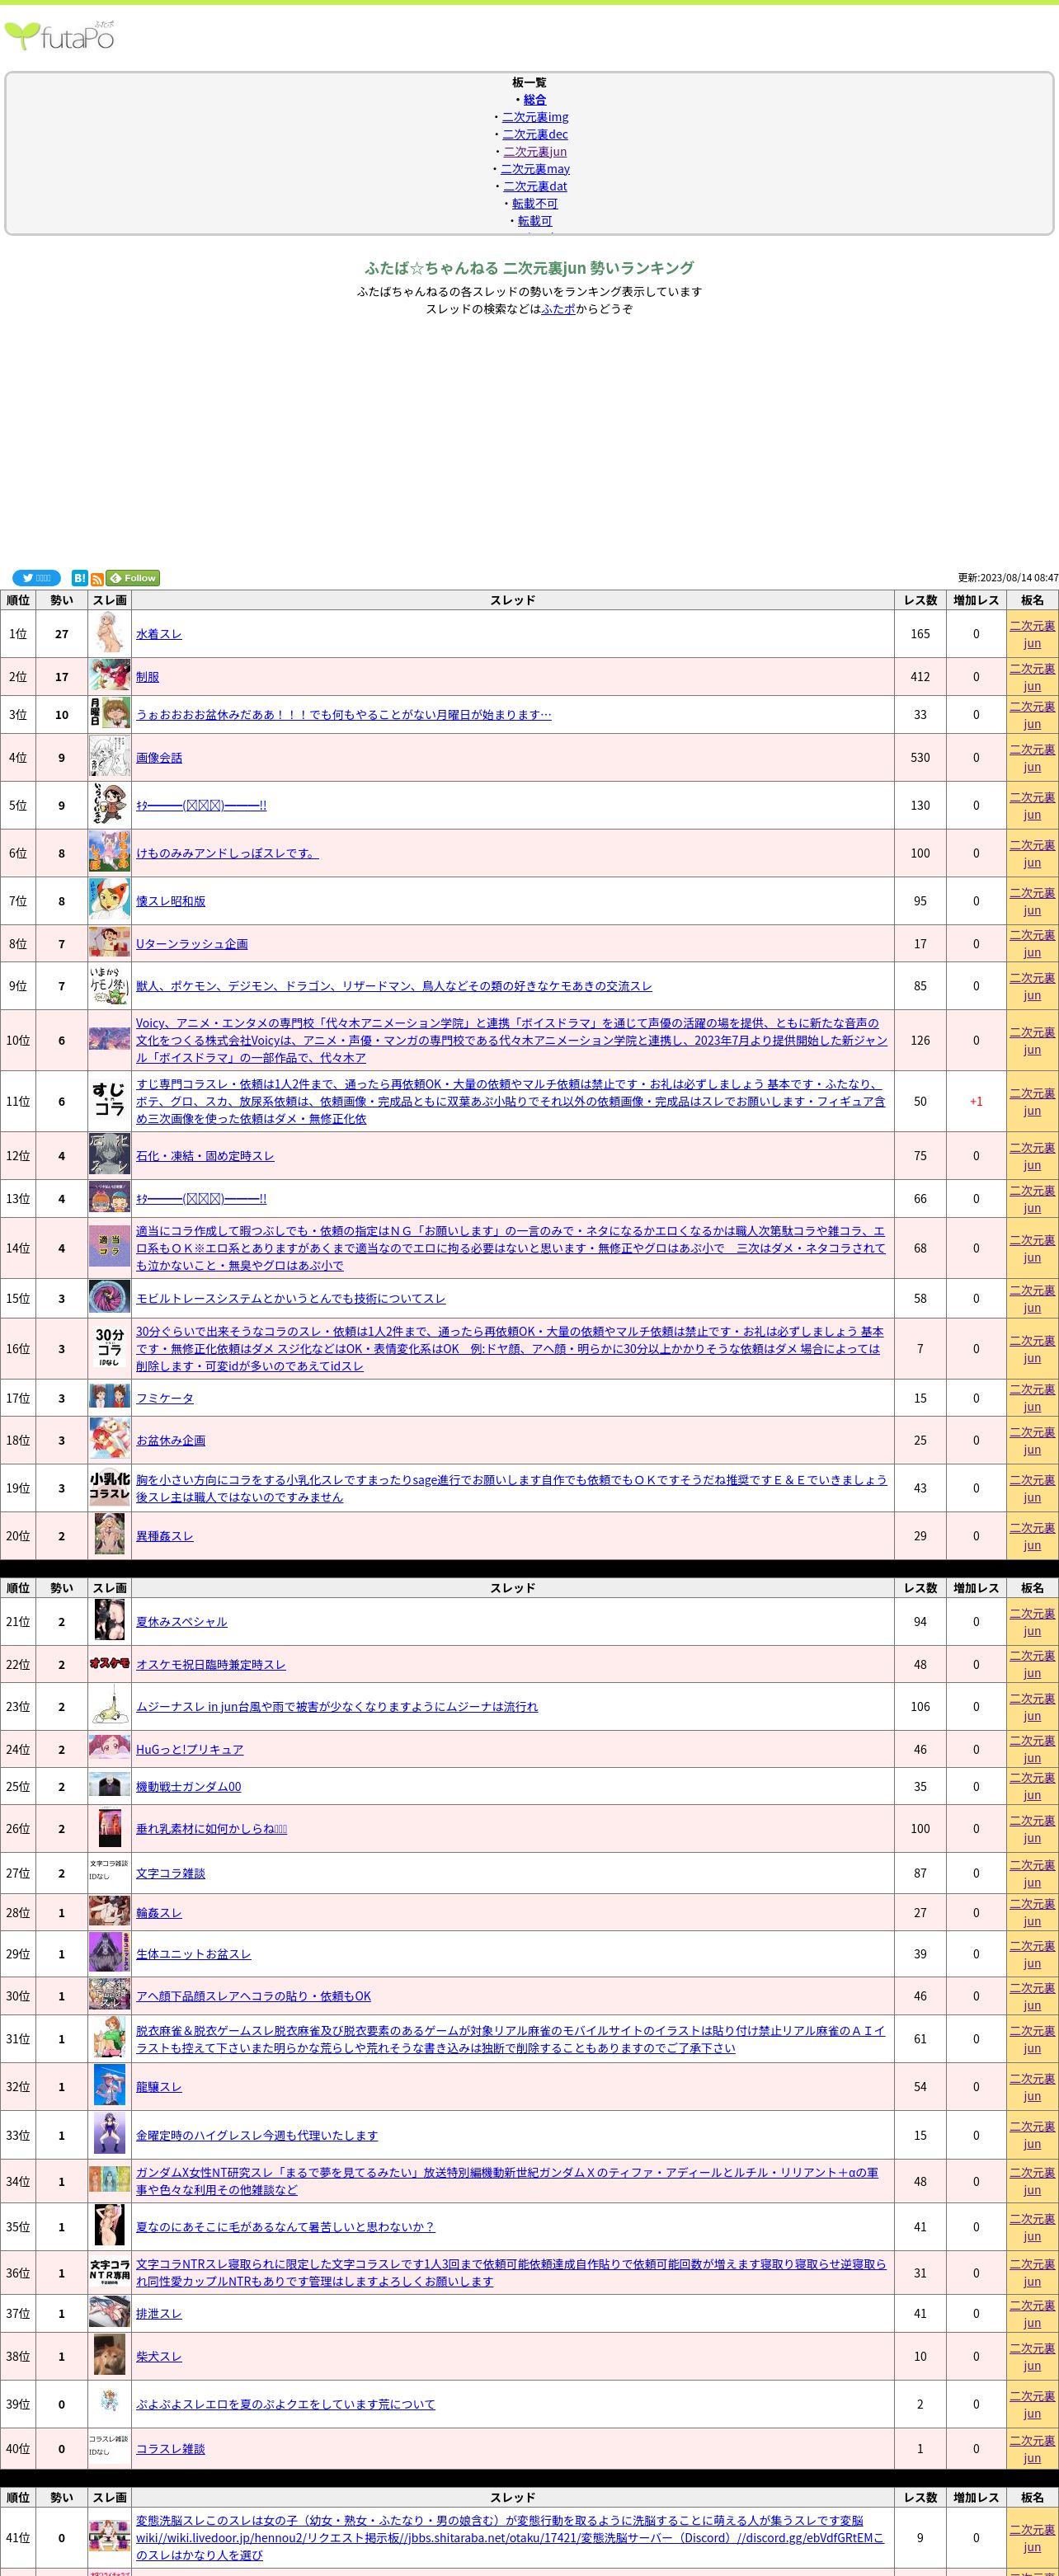
Task: Click the すじコラ thumbnail in 11位 row
Action: click(109, 1101)
